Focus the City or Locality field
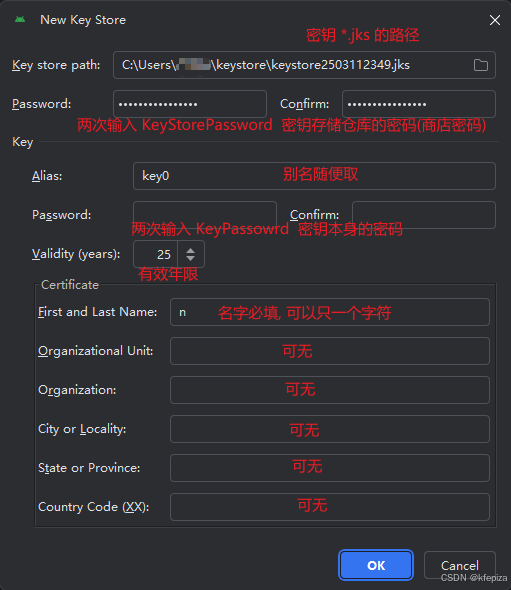The height and width of the screenshot is (590, 511). point(330,429)
